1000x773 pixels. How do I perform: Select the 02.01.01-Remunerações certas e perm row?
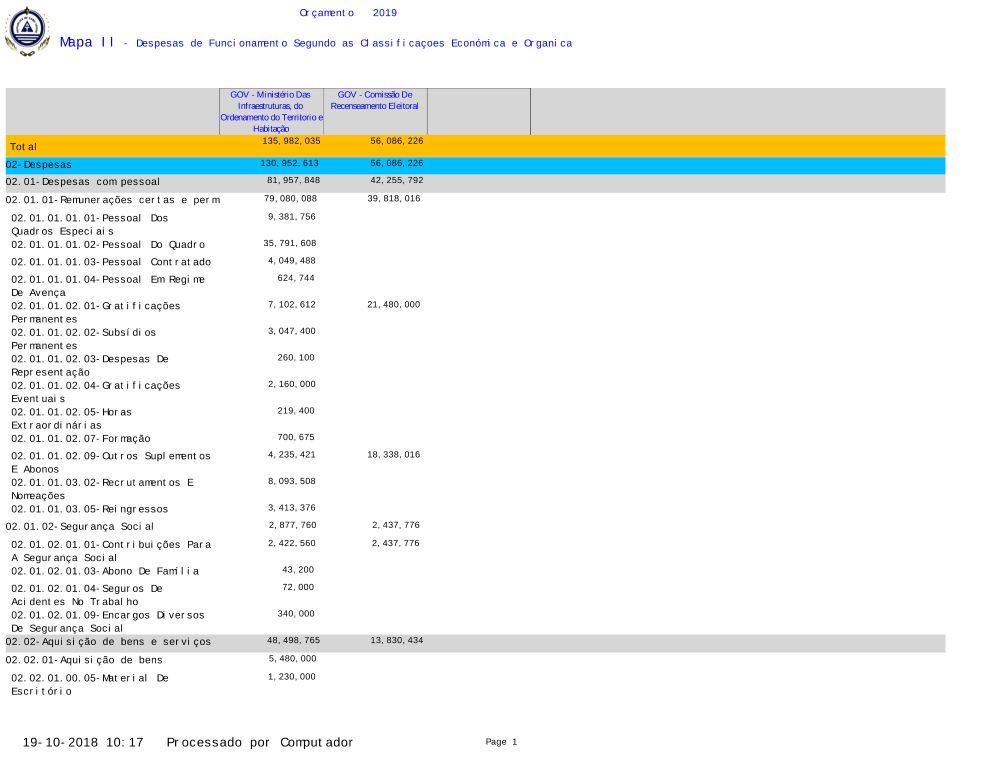point(112,200)
